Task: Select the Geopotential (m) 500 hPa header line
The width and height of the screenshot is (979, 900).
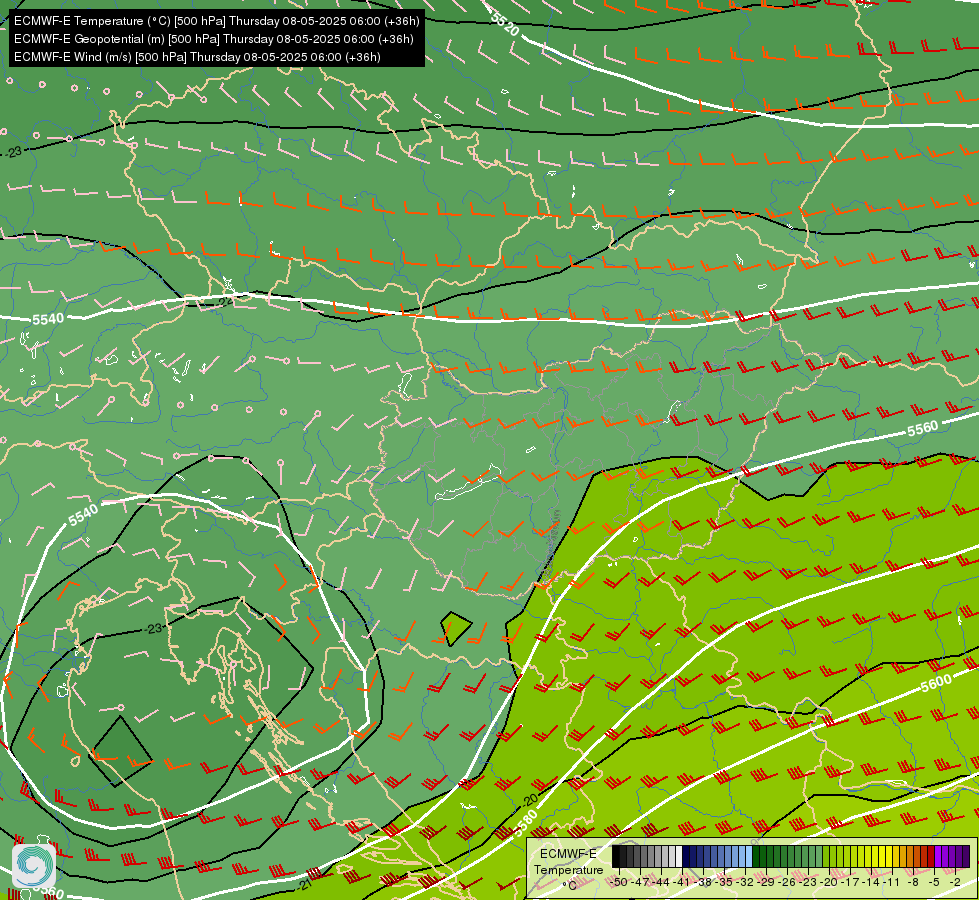Action: tap(214, 39)
